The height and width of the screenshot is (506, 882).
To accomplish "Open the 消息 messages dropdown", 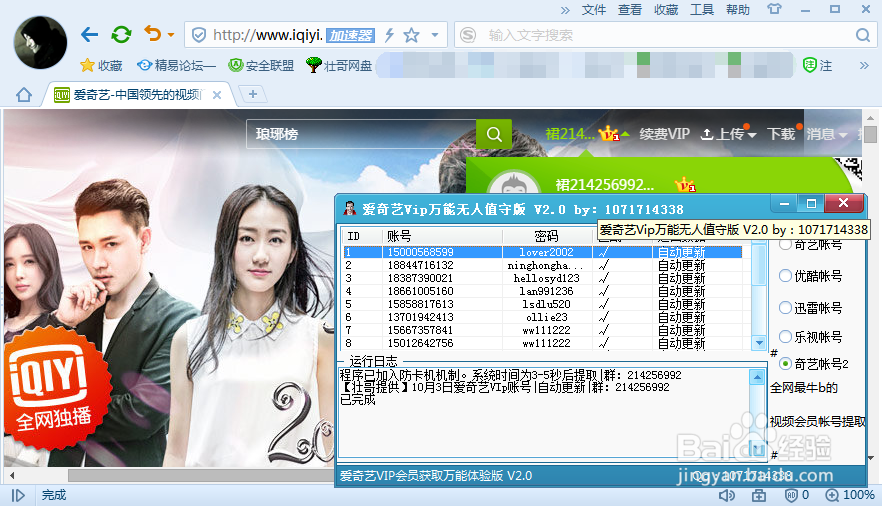I will (826, 134).
